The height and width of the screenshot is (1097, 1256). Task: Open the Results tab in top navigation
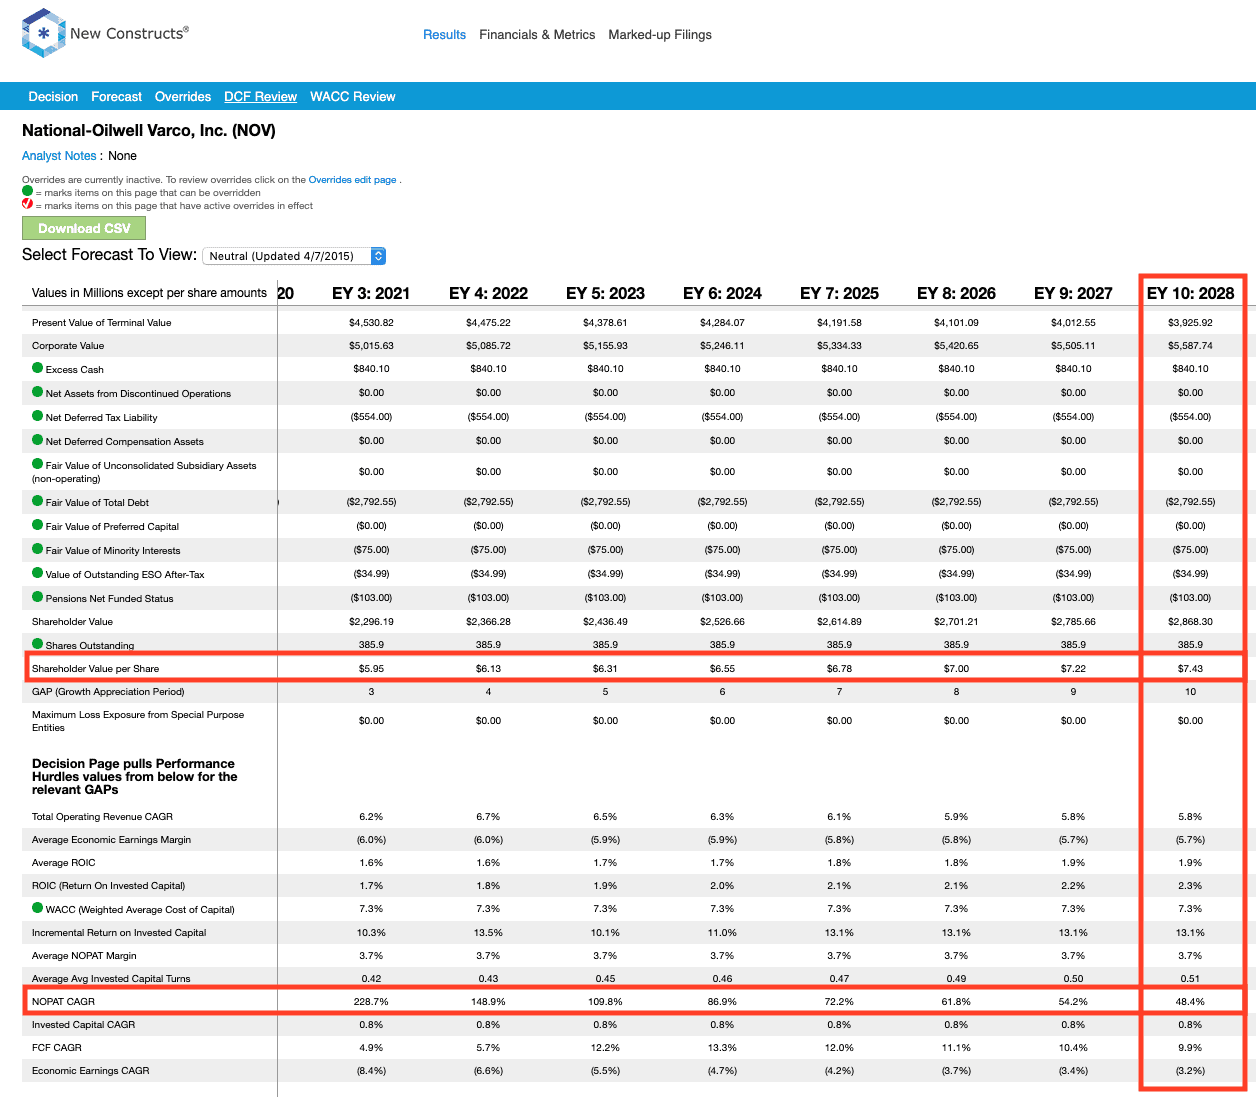tap(444, 35)
